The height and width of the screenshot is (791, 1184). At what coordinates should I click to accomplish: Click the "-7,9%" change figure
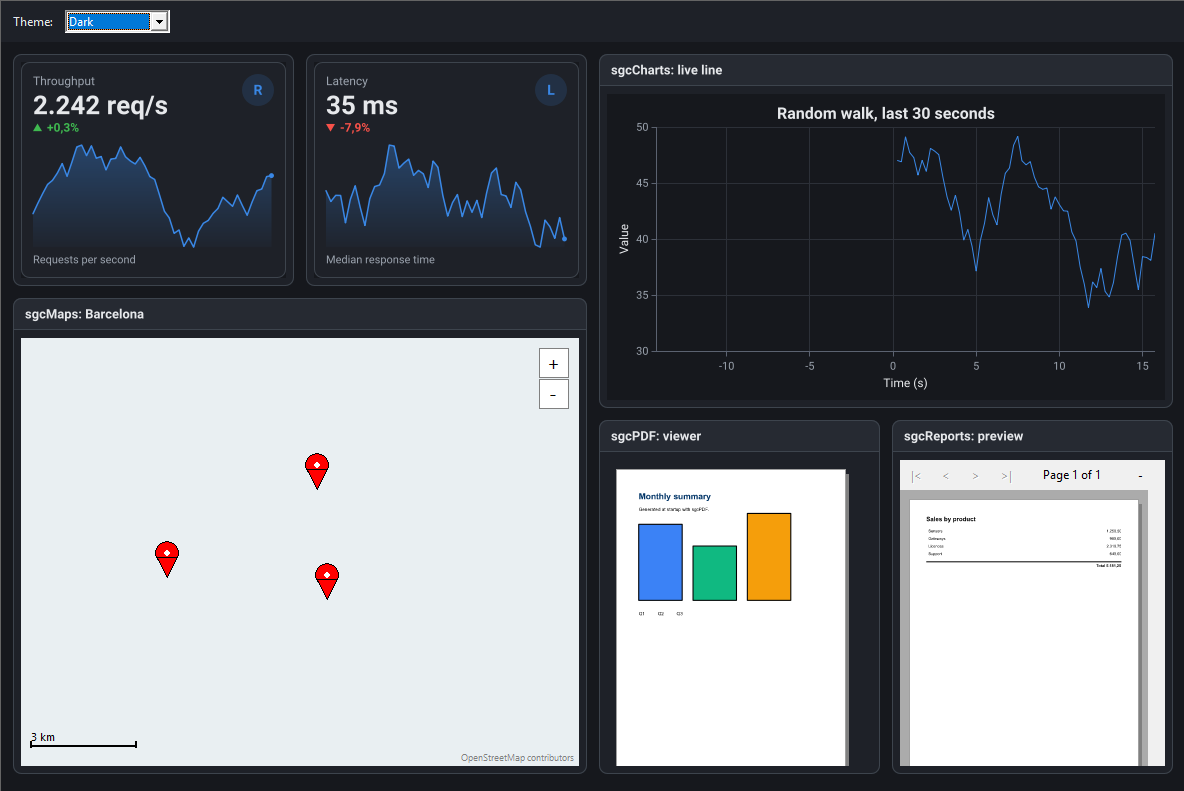[355, 128]
